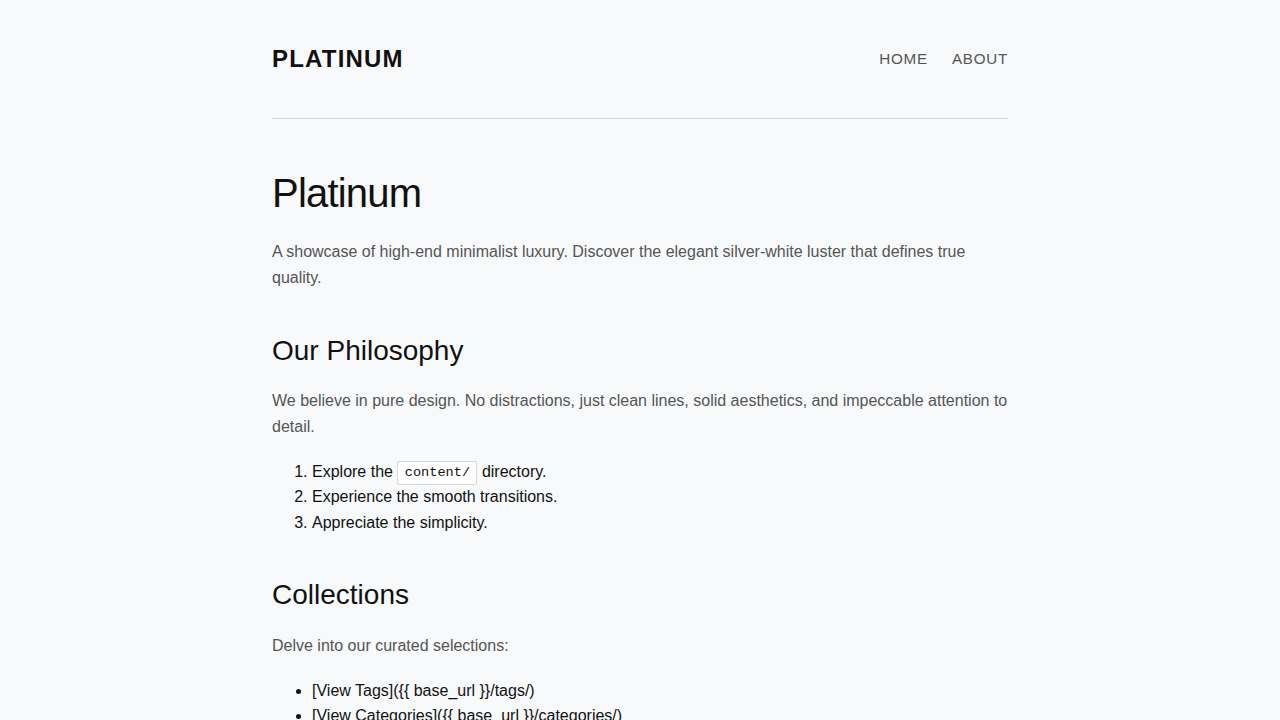Open the HOME navigation link
Viewport: 1280px width, 720px height.
click(x=903, y=59)
